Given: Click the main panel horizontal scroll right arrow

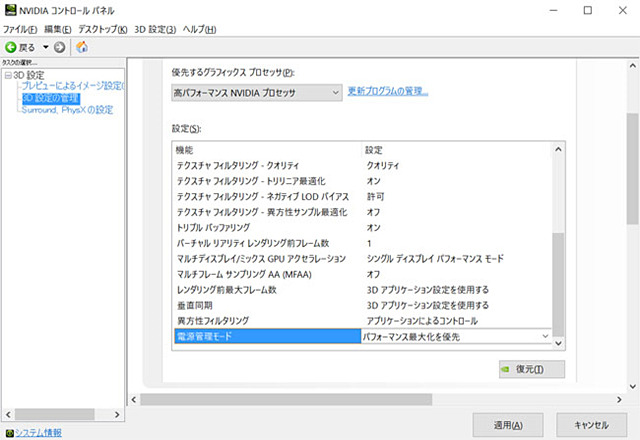Looking at the screenshot, I should (x=619, y=400).
